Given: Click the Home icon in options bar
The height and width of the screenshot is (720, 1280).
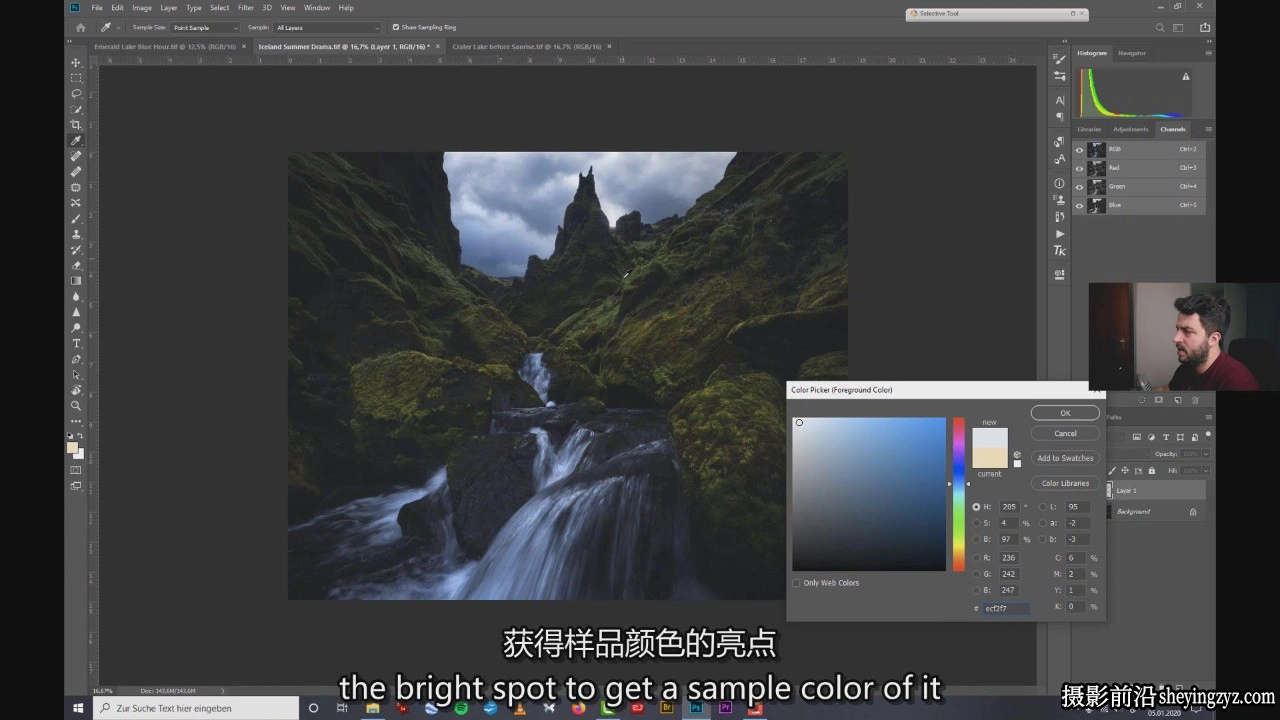Looking at the screenshot, I should [x=81, y=27].
